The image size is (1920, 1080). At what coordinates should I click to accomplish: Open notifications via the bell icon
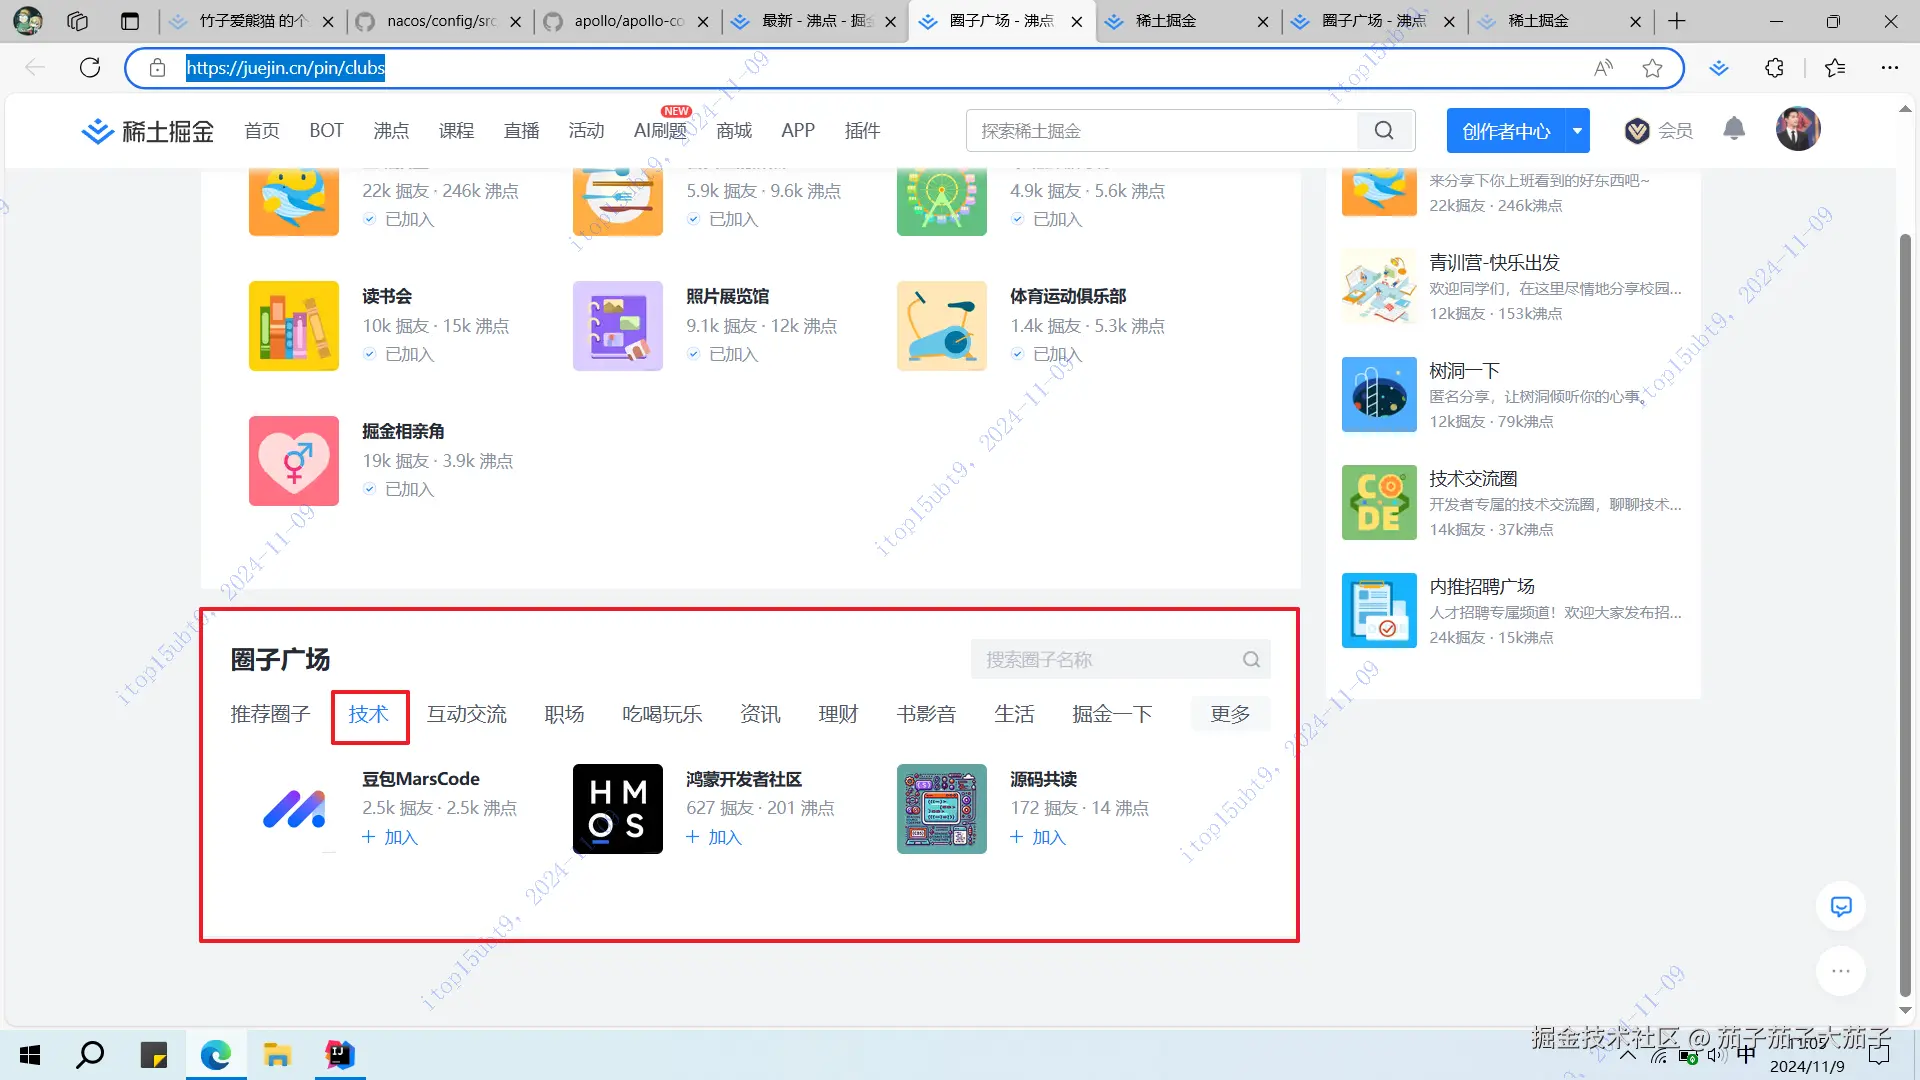pos(1733,129)
